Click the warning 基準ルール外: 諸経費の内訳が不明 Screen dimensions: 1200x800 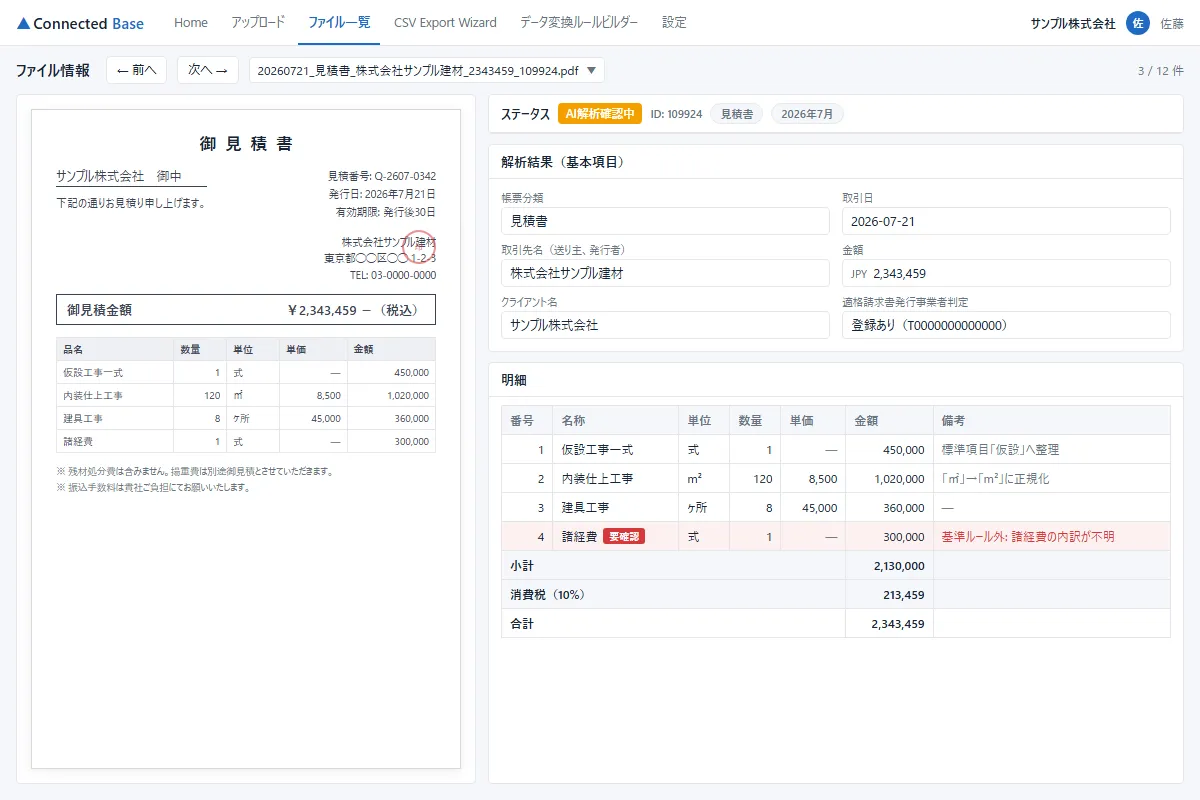pos(1028,537)
